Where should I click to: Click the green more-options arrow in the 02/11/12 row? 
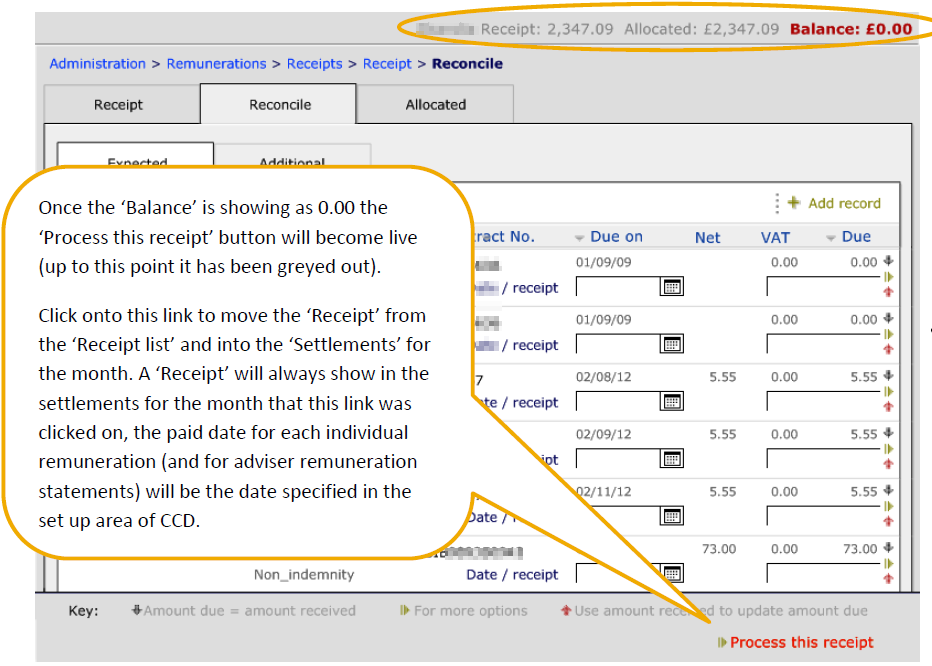pyautogui.click(x=889, y=506)
